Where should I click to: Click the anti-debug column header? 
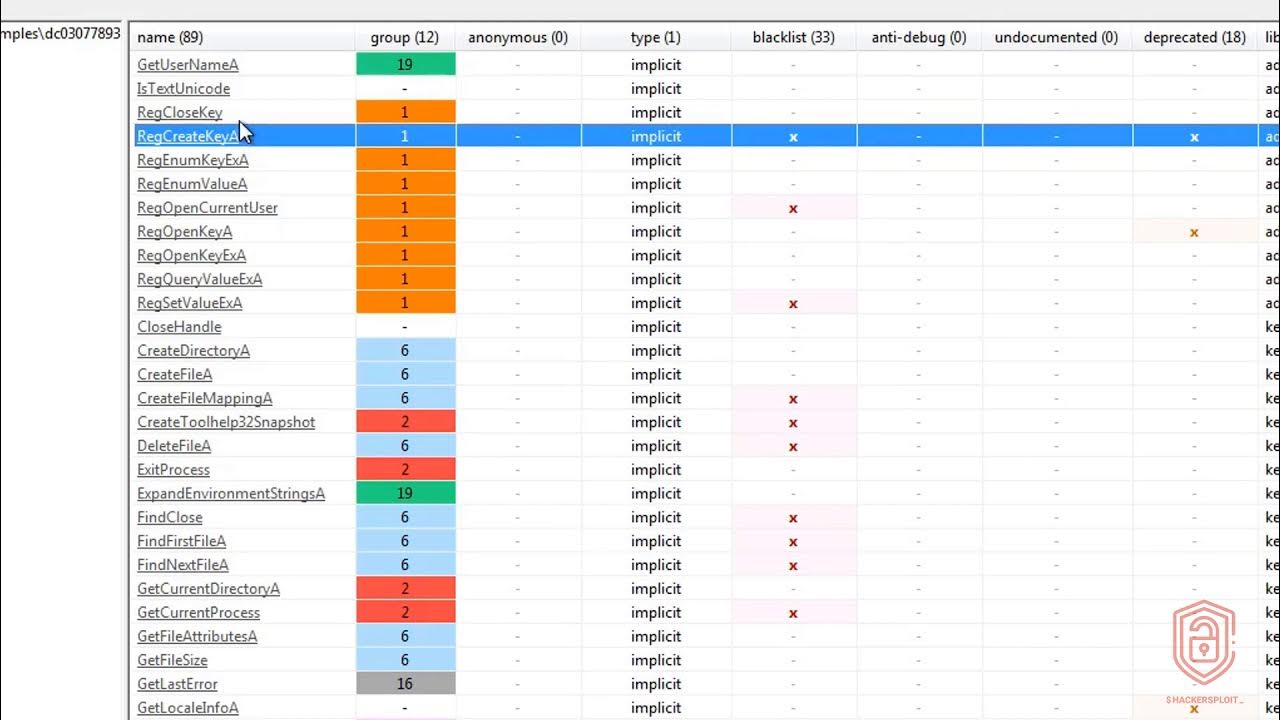coord(918,37)
